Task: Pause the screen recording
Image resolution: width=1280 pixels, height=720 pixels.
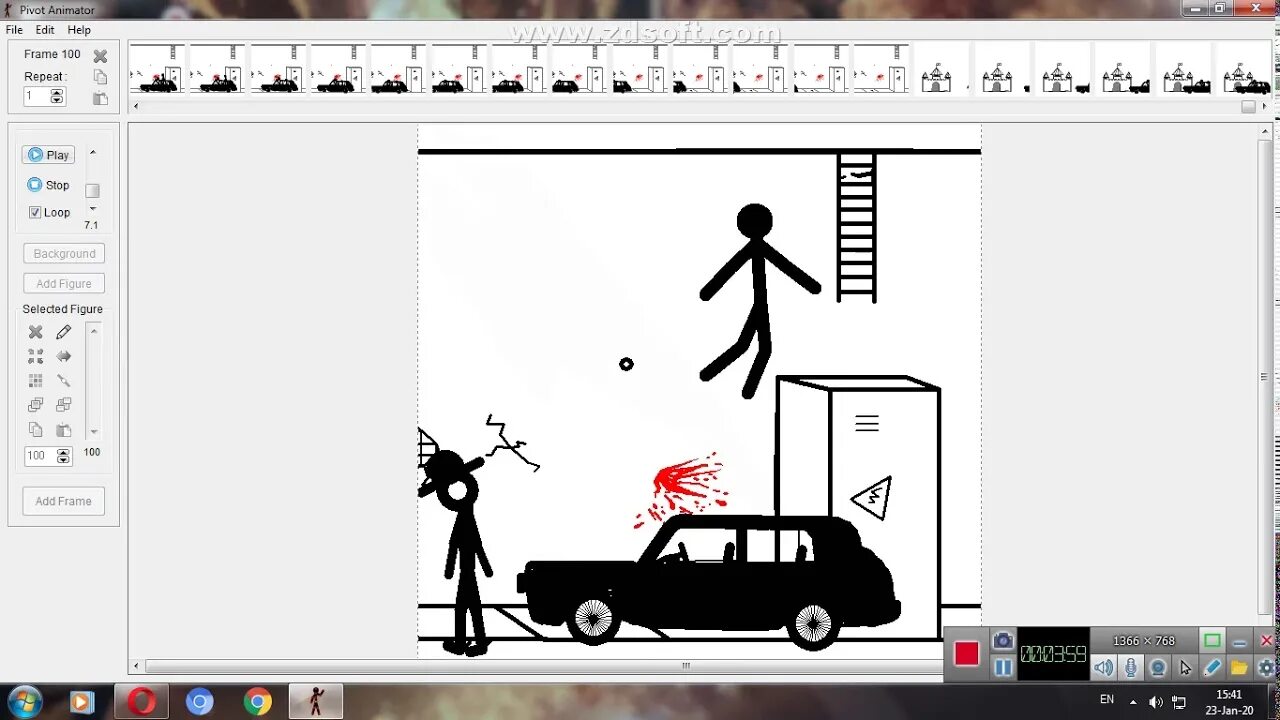Action: tap(1003, 667)
